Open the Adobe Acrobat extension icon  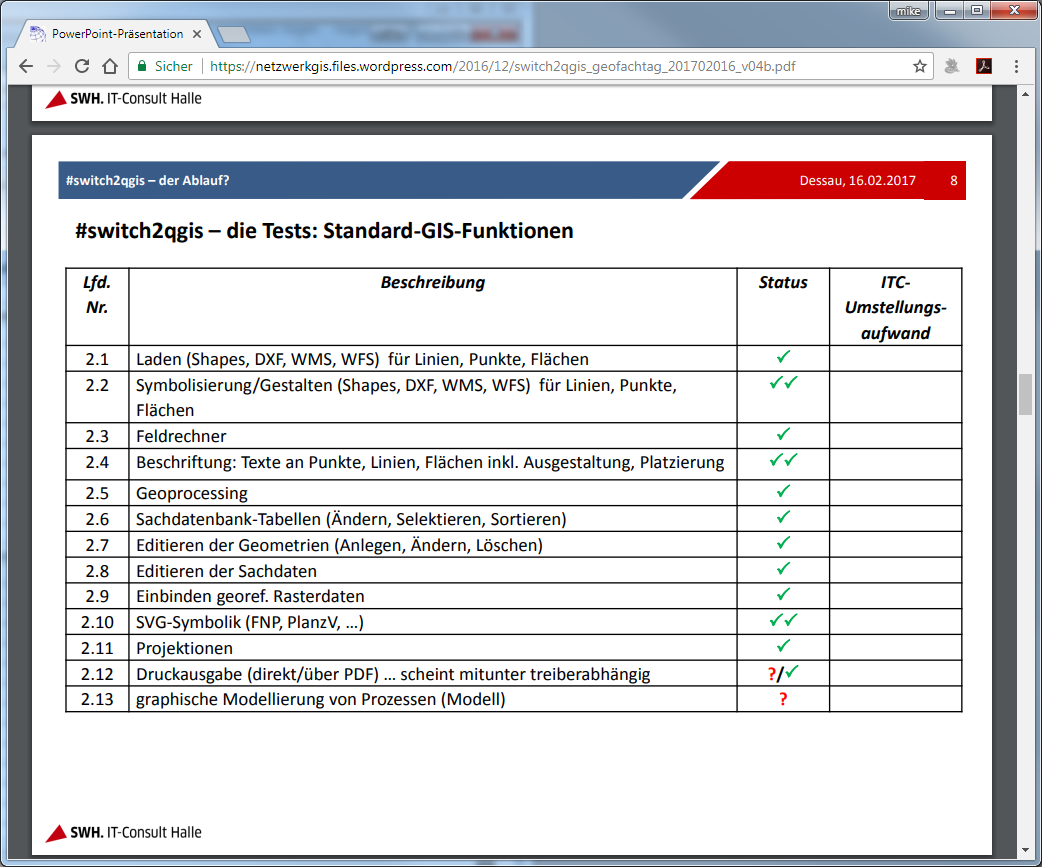tap(984, 66)
